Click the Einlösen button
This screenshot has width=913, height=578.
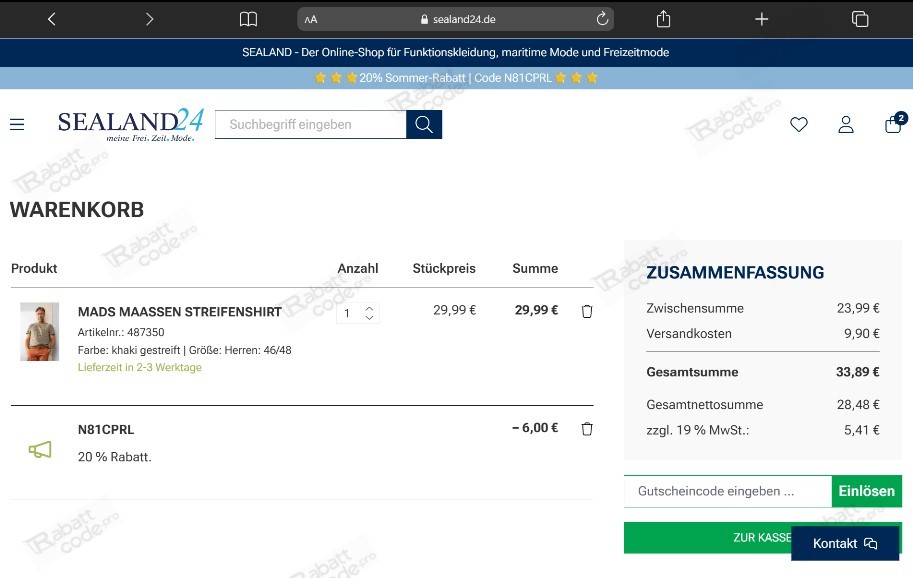866,491
